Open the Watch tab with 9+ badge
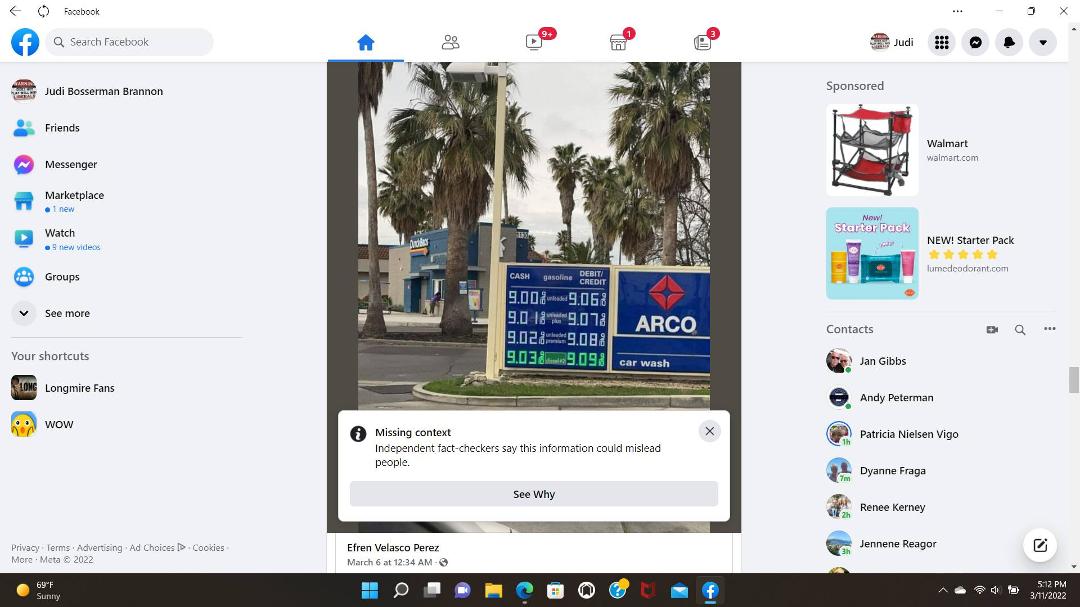The image size is (1080, 607). coord(534,43)
